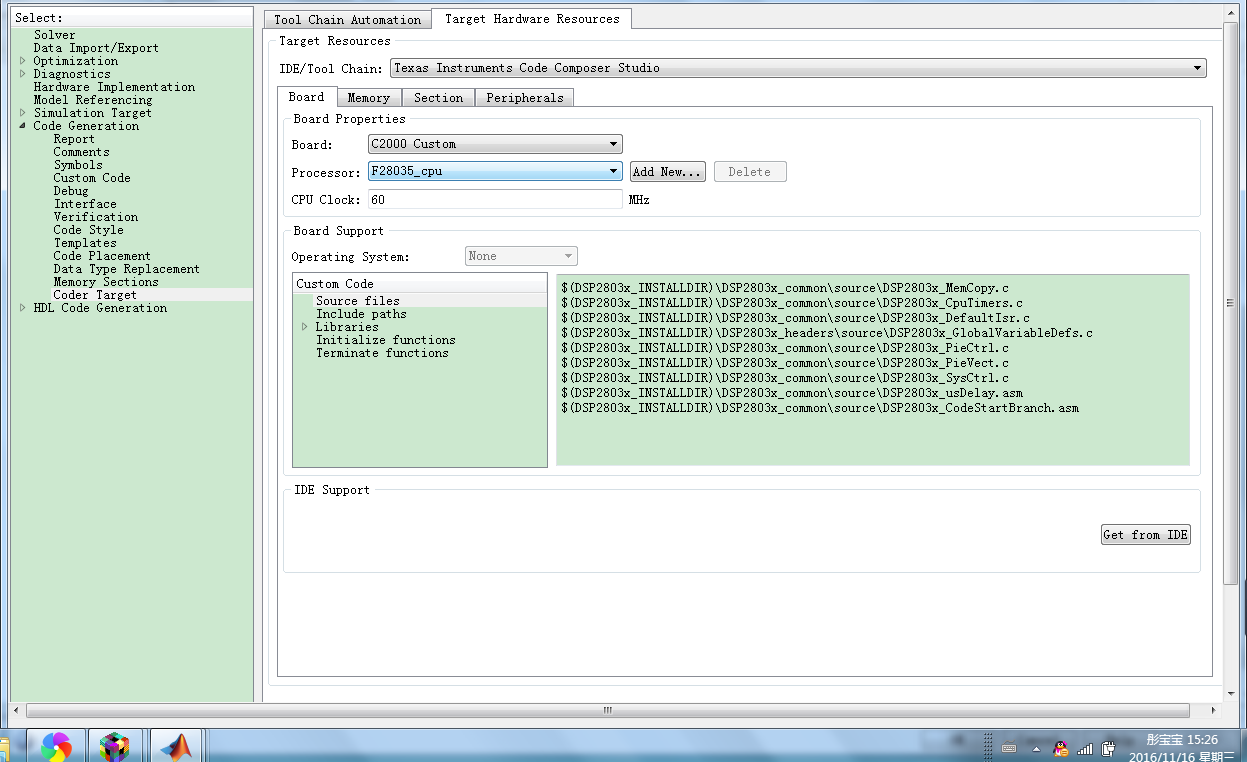
Task: Select Data Import/Export in the tree
Action: point(96,48)
